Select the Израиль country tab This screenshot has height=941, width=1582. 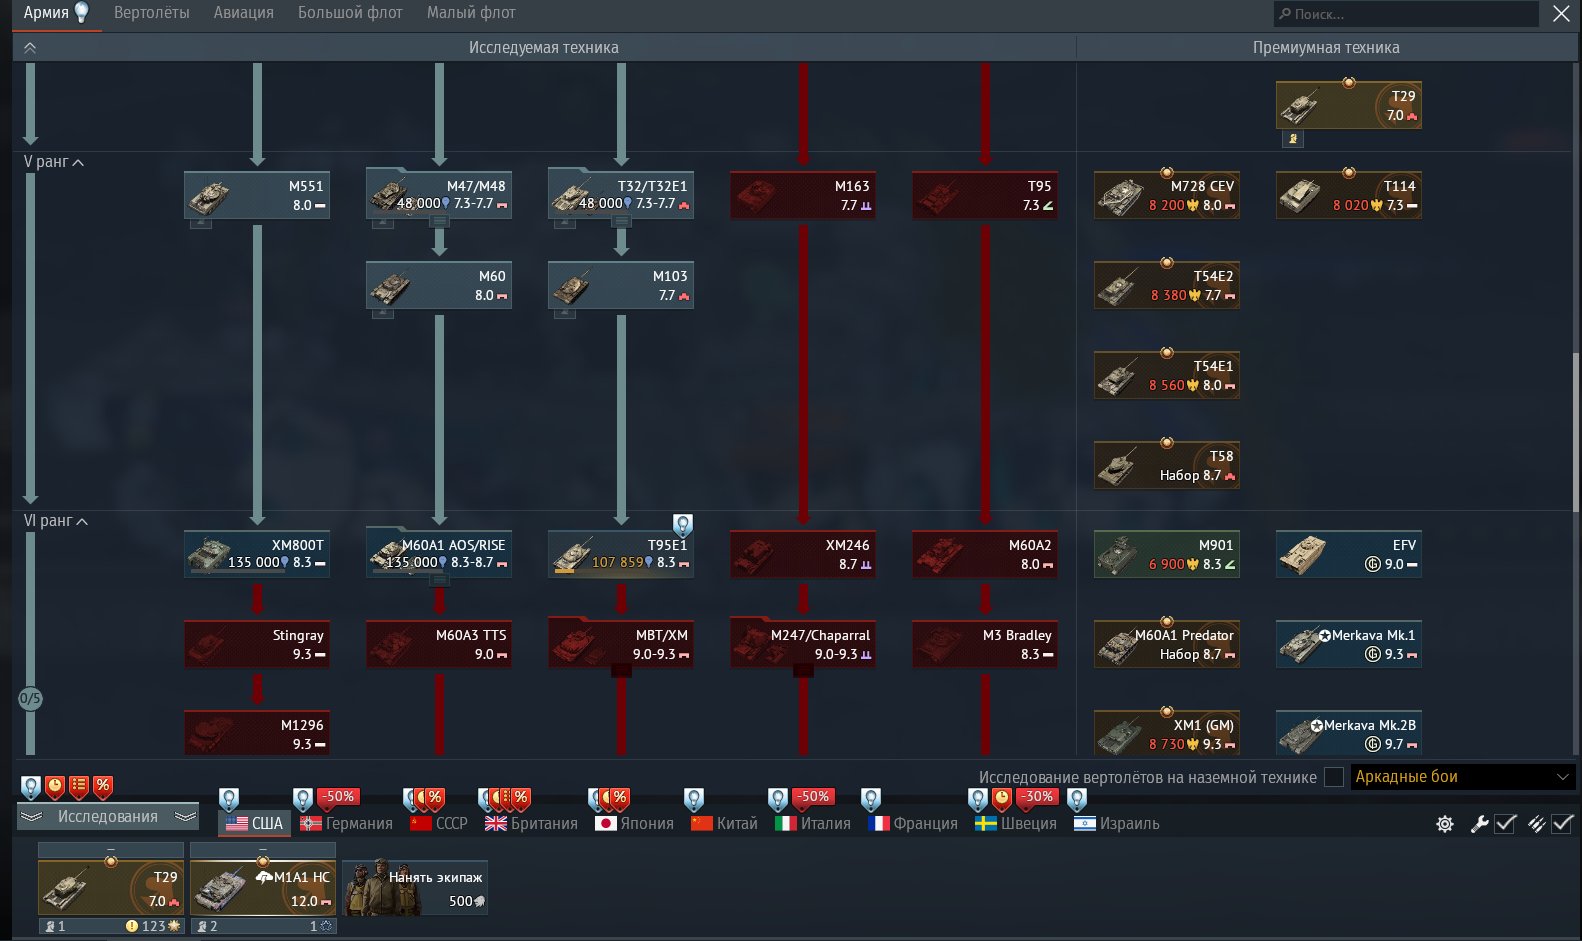click(1116, 824)
